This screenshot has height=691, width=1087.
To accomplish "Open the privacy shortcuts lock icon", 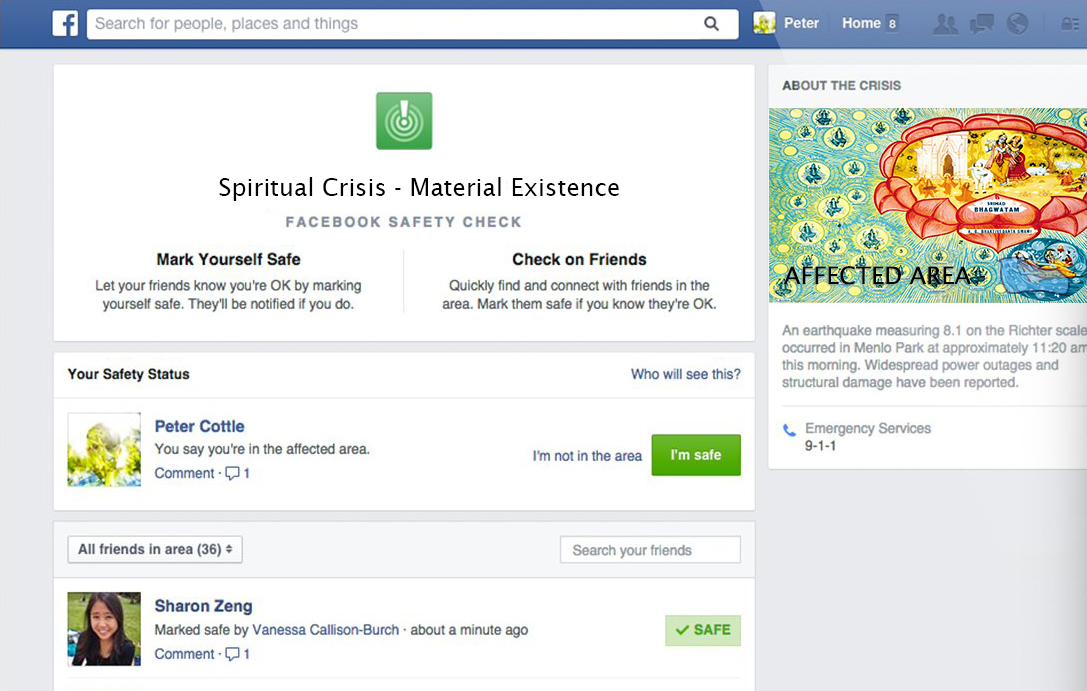I will click(x=1074, y=24).
